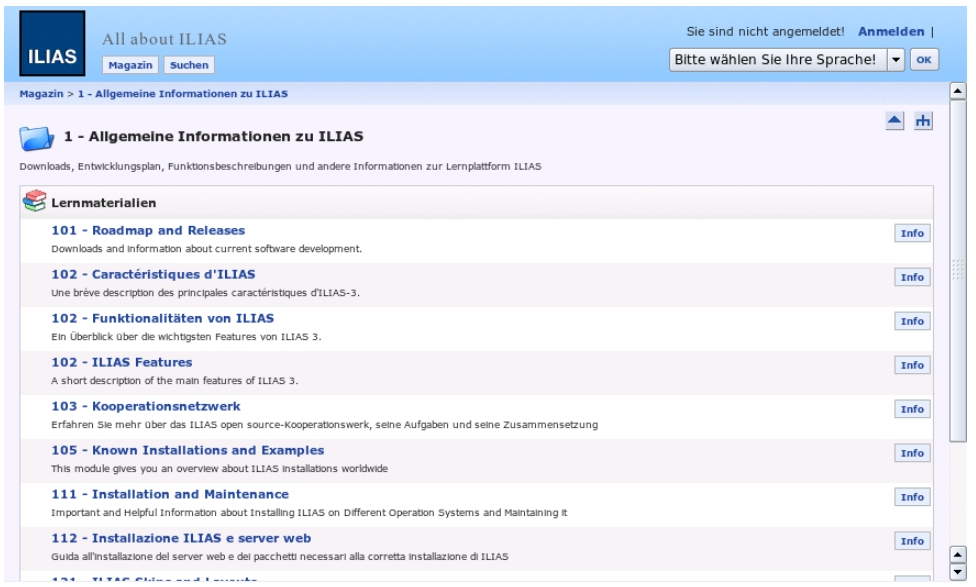
Task: Open the language selection dropdown
Action: (x=786, y=60)
